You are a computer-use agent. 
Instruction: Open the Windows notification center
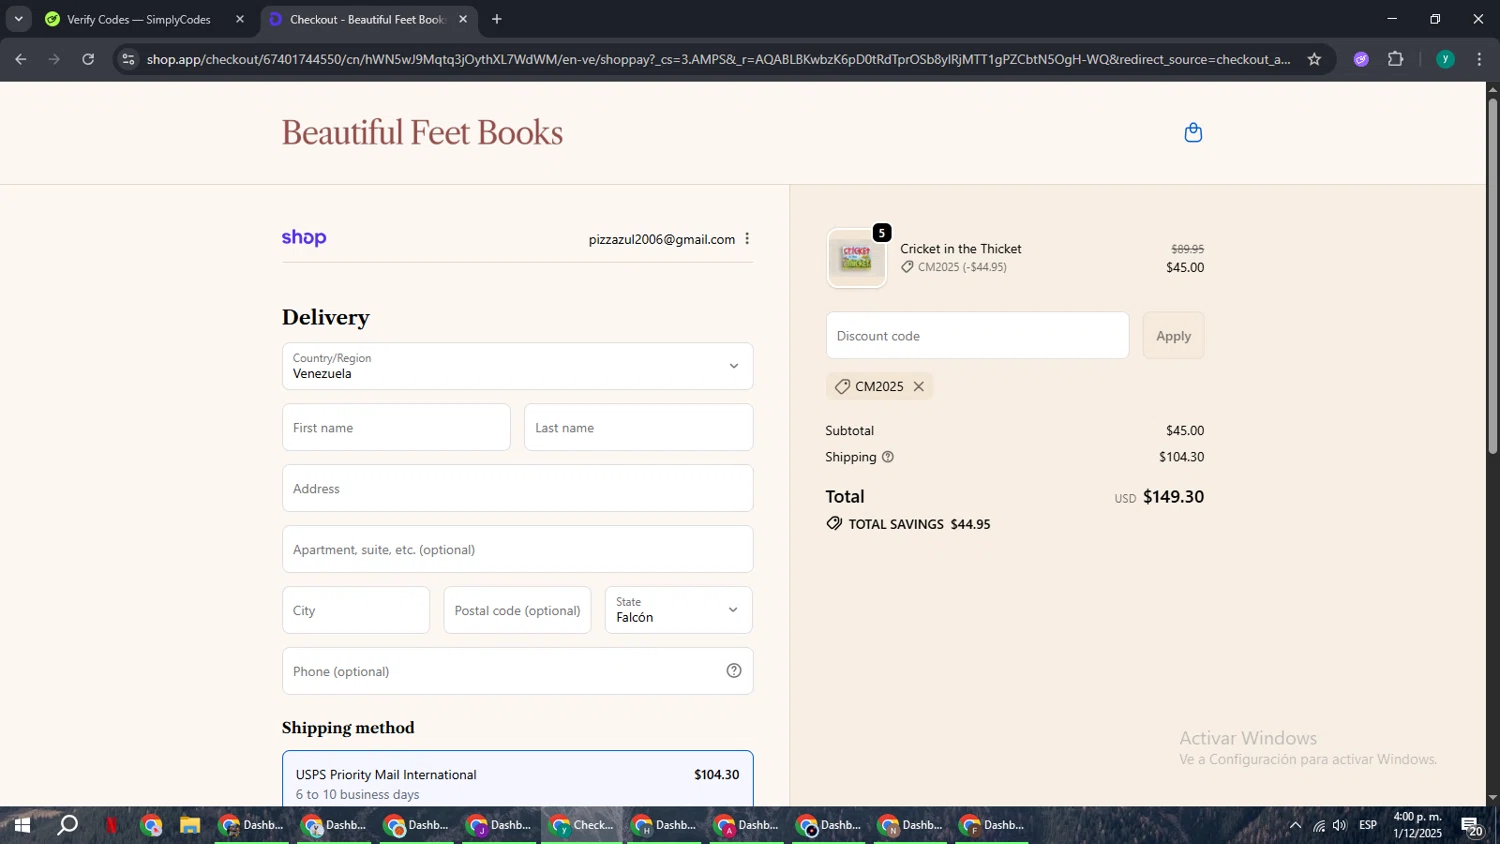[x=1472, y=826]
